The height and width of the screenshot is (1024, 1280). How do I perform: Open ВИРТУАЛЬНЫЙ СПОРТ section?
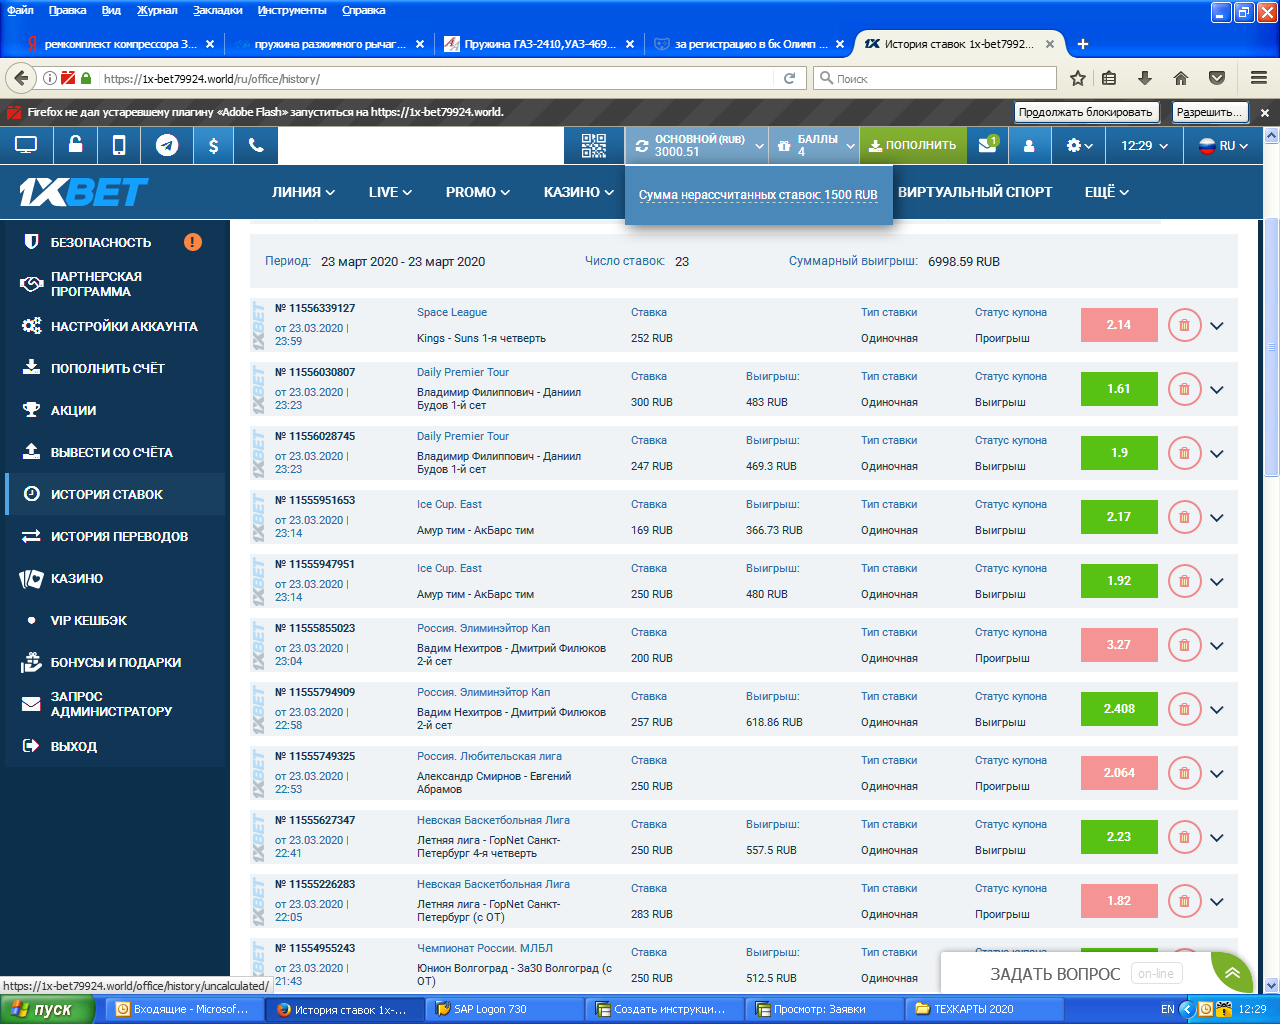[x=975, y=192]
